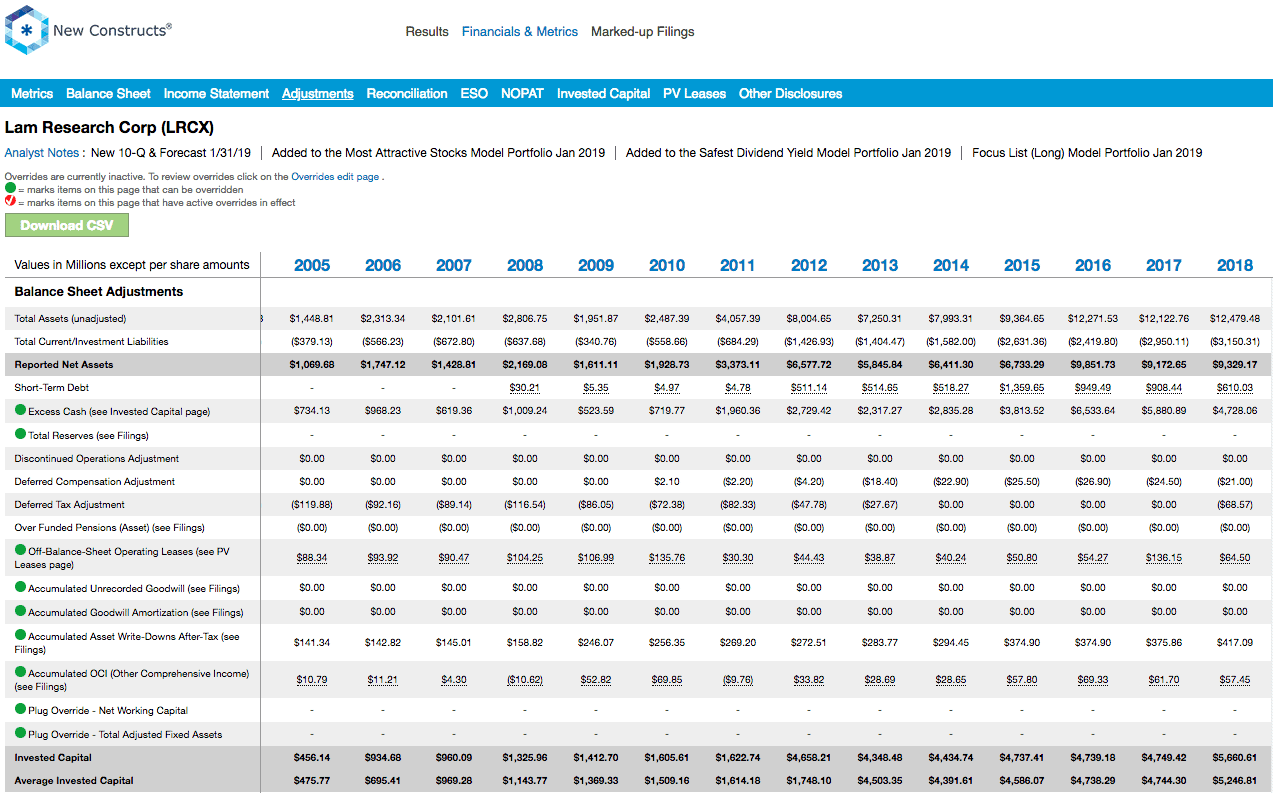
Task: Click the 2005 year column header
Action: tap(312, 265)
